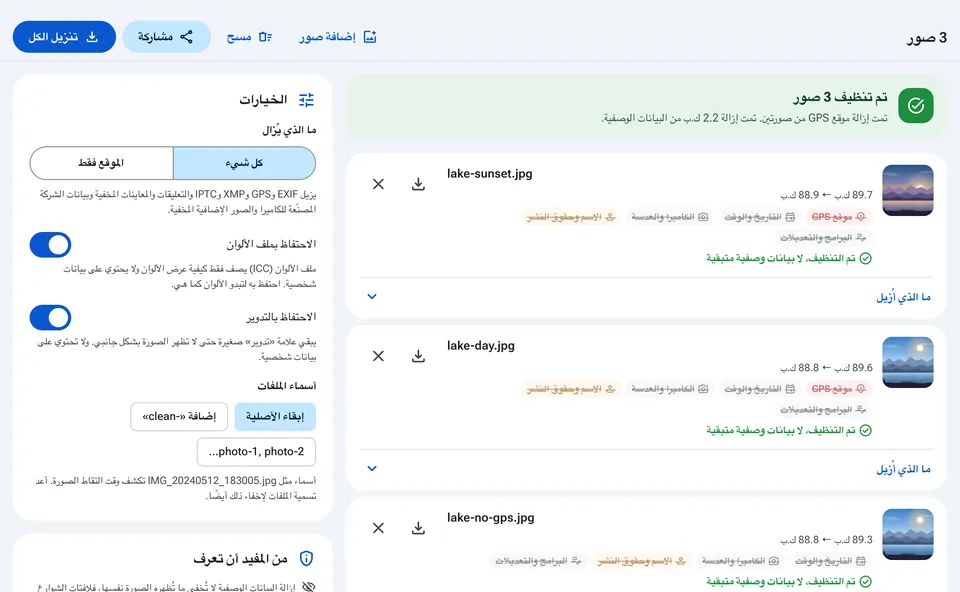Click البرامج والتعديلات tag on lake-no-gps.jpg
The height and width of the screenshot is (592, 960).
(x=538, y=561)
